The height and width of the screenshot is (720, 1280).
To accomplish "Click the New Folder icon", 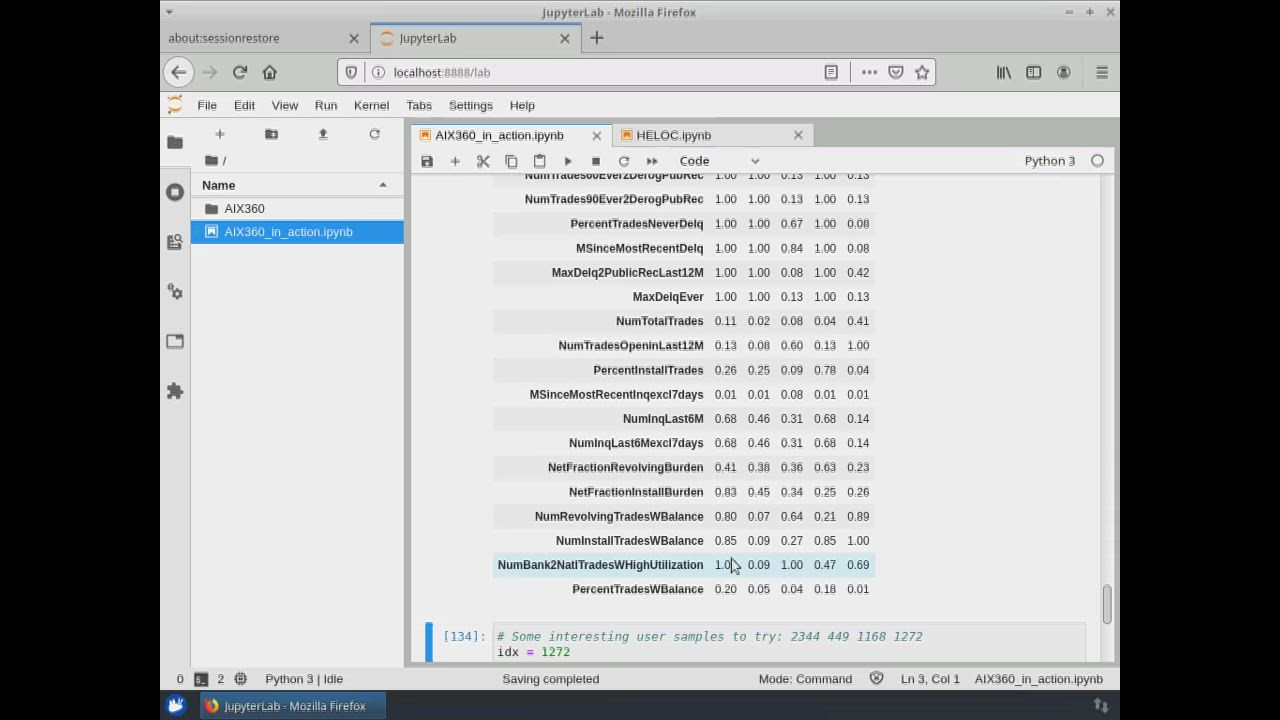I will (271, 134).
